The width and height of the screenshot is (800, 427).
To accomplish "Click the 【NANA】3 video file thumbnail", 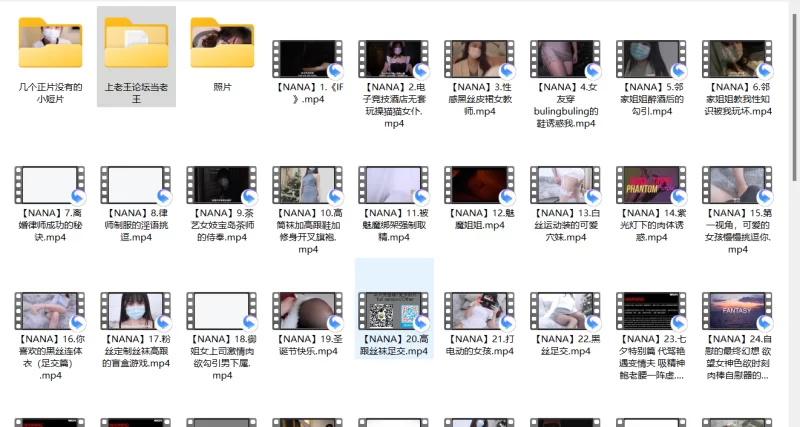I will 479,59.
